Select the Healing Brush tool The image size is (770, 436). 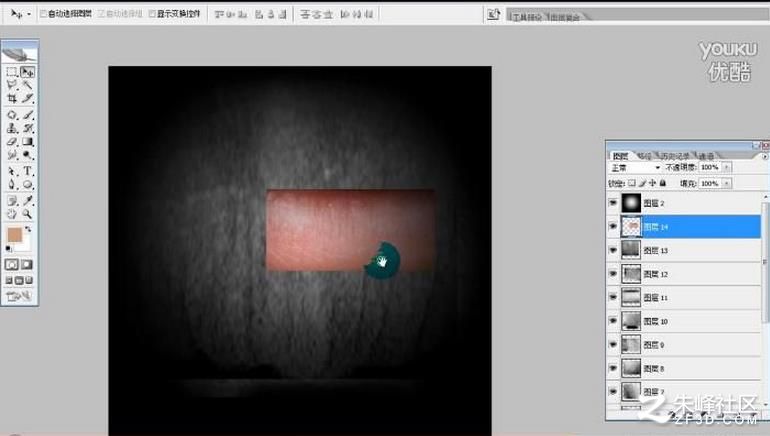pos(12,115)
